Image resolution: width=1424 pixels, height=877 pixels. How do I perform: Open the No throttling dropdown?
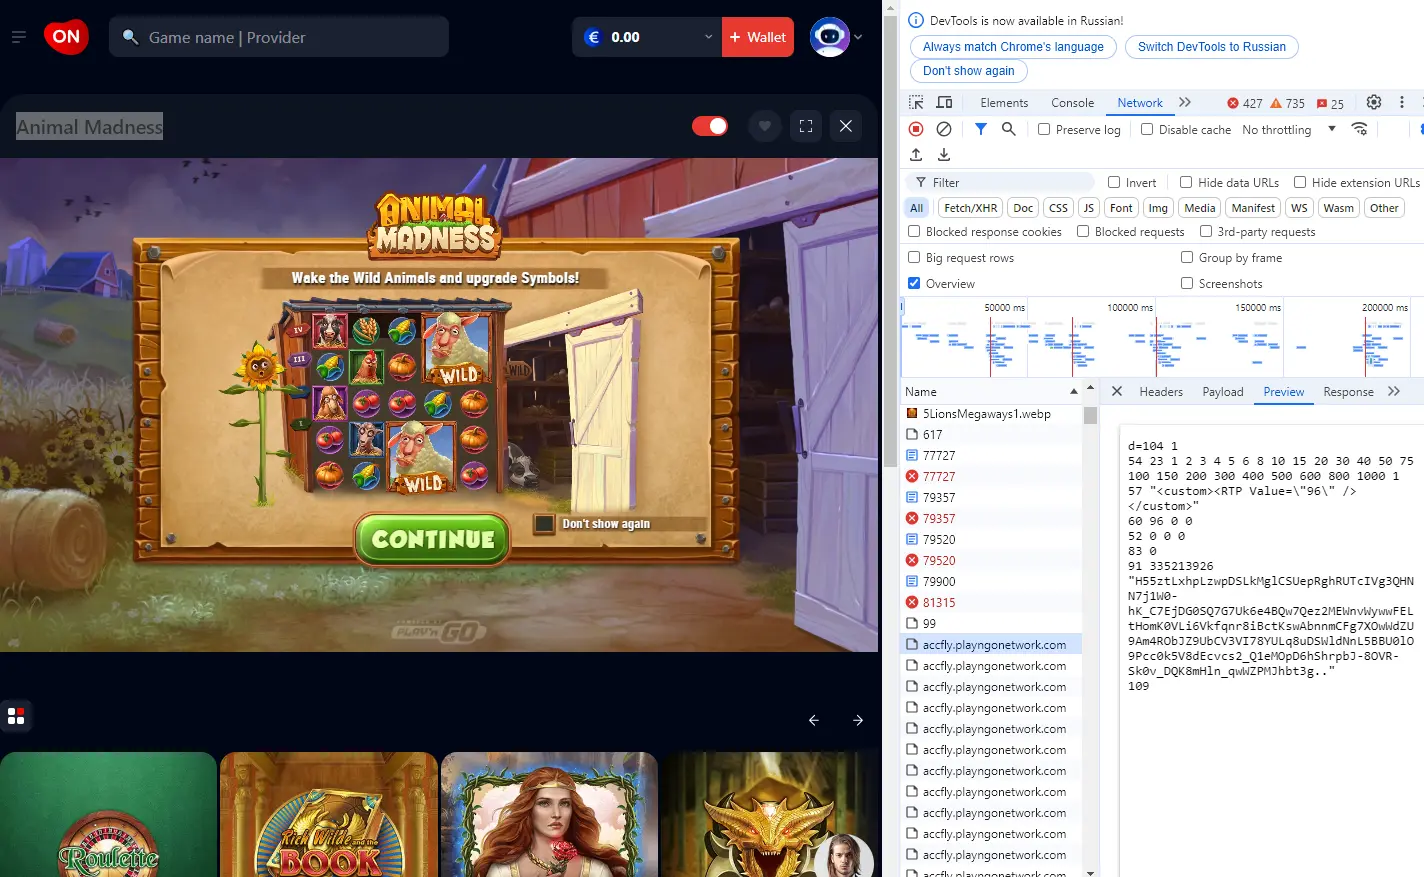pos(1288,129)
